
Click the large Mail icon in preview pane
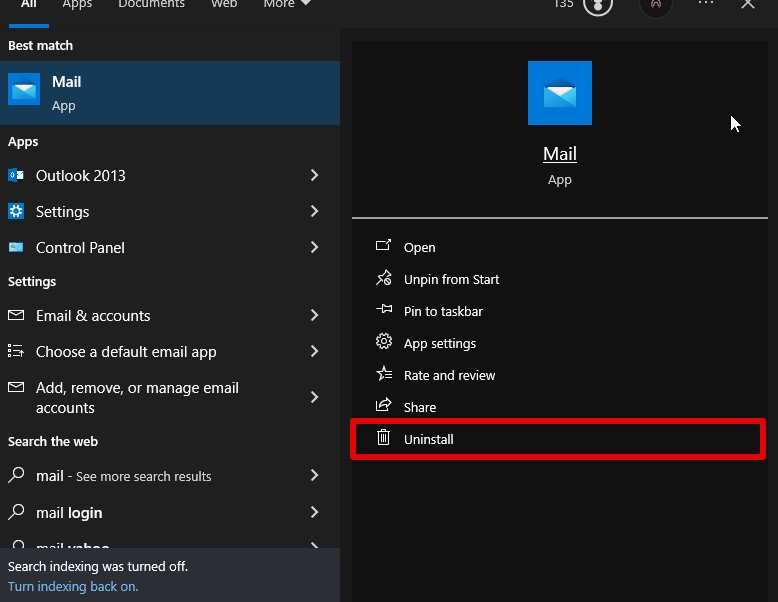click(559, 93)
